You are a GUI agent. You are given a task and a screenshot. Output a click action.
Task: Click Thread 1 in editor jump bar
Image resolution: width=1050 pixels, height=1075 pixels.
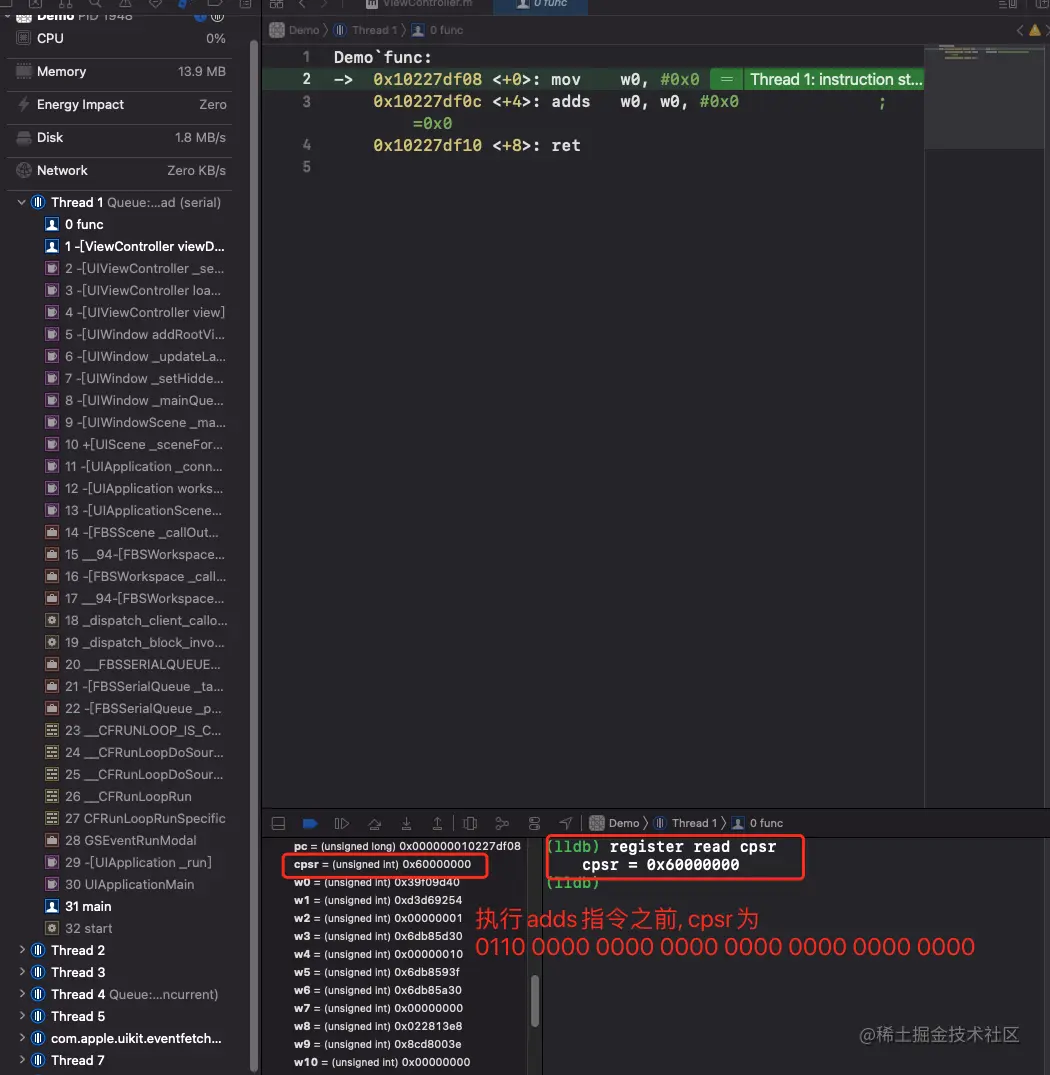pos(366,30)
